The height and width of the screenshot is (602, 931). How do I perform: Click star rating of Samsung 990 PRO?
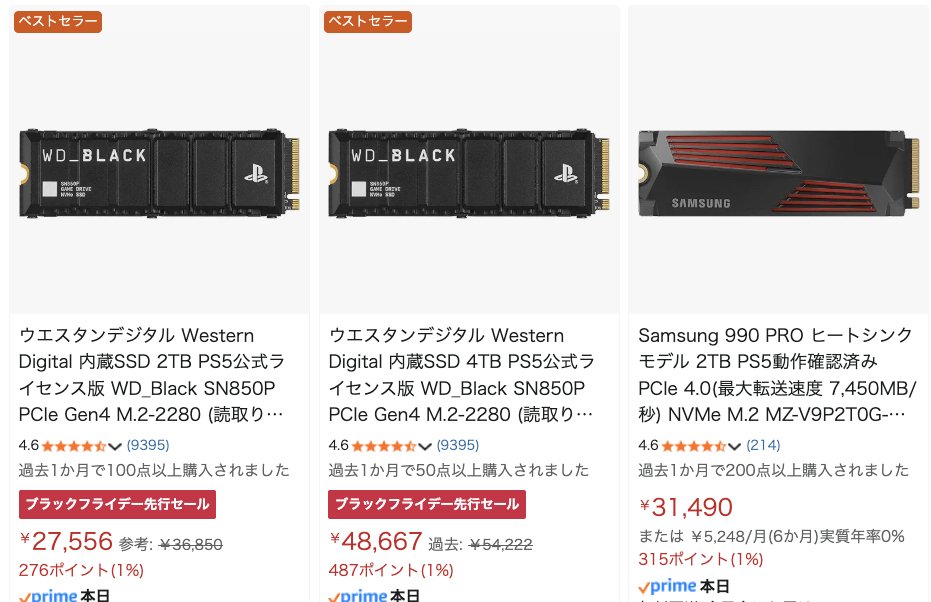(693, 445)
